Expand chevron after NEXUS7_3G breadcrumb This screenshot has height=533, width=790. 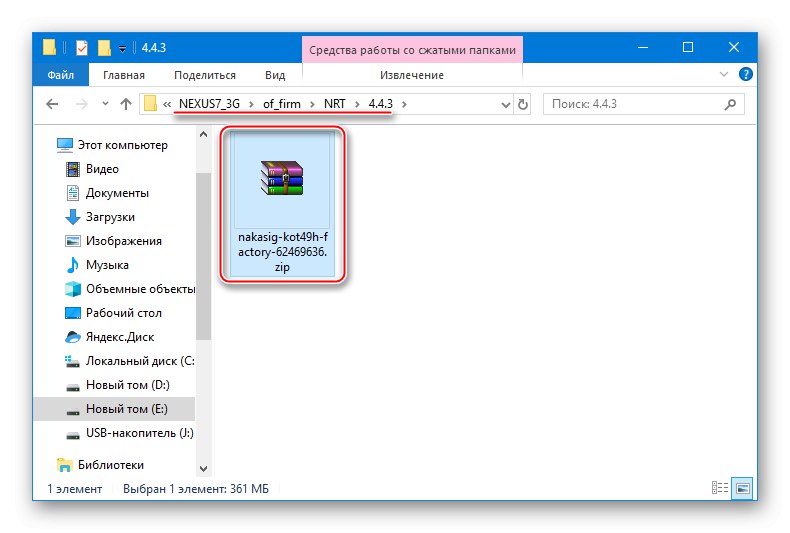coord(251,104)
